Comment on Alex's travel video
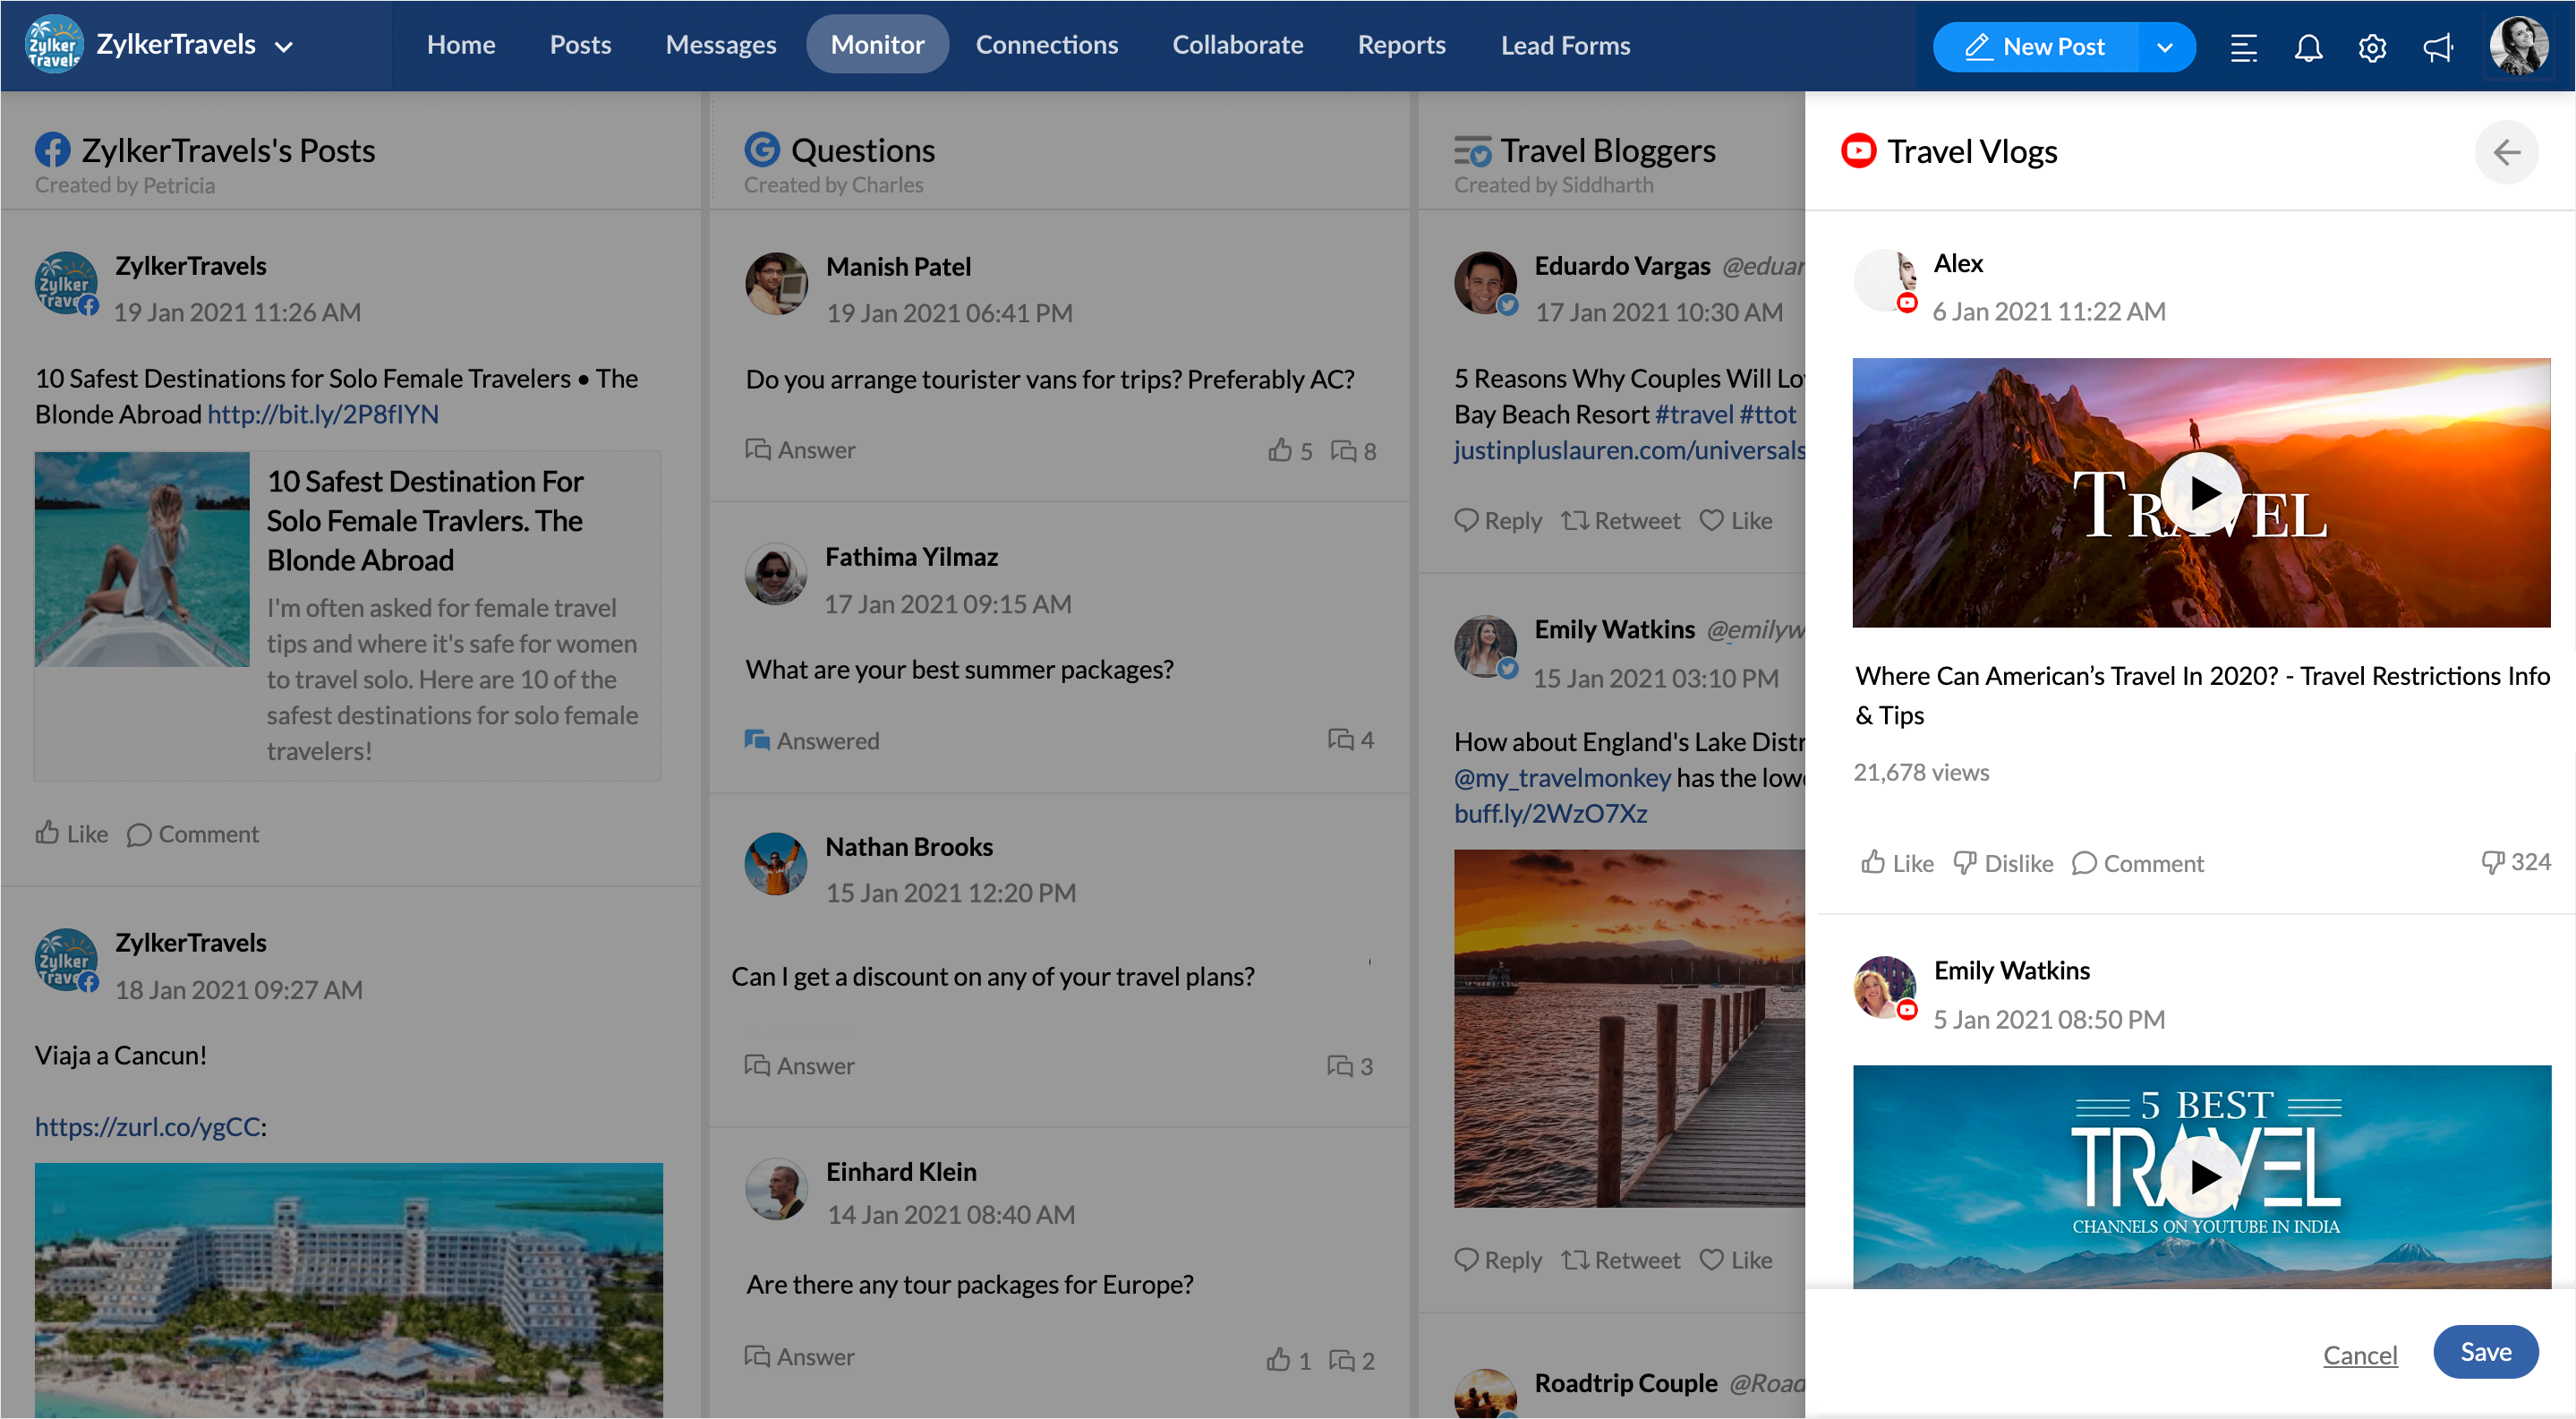 [x=2138, y=863]
